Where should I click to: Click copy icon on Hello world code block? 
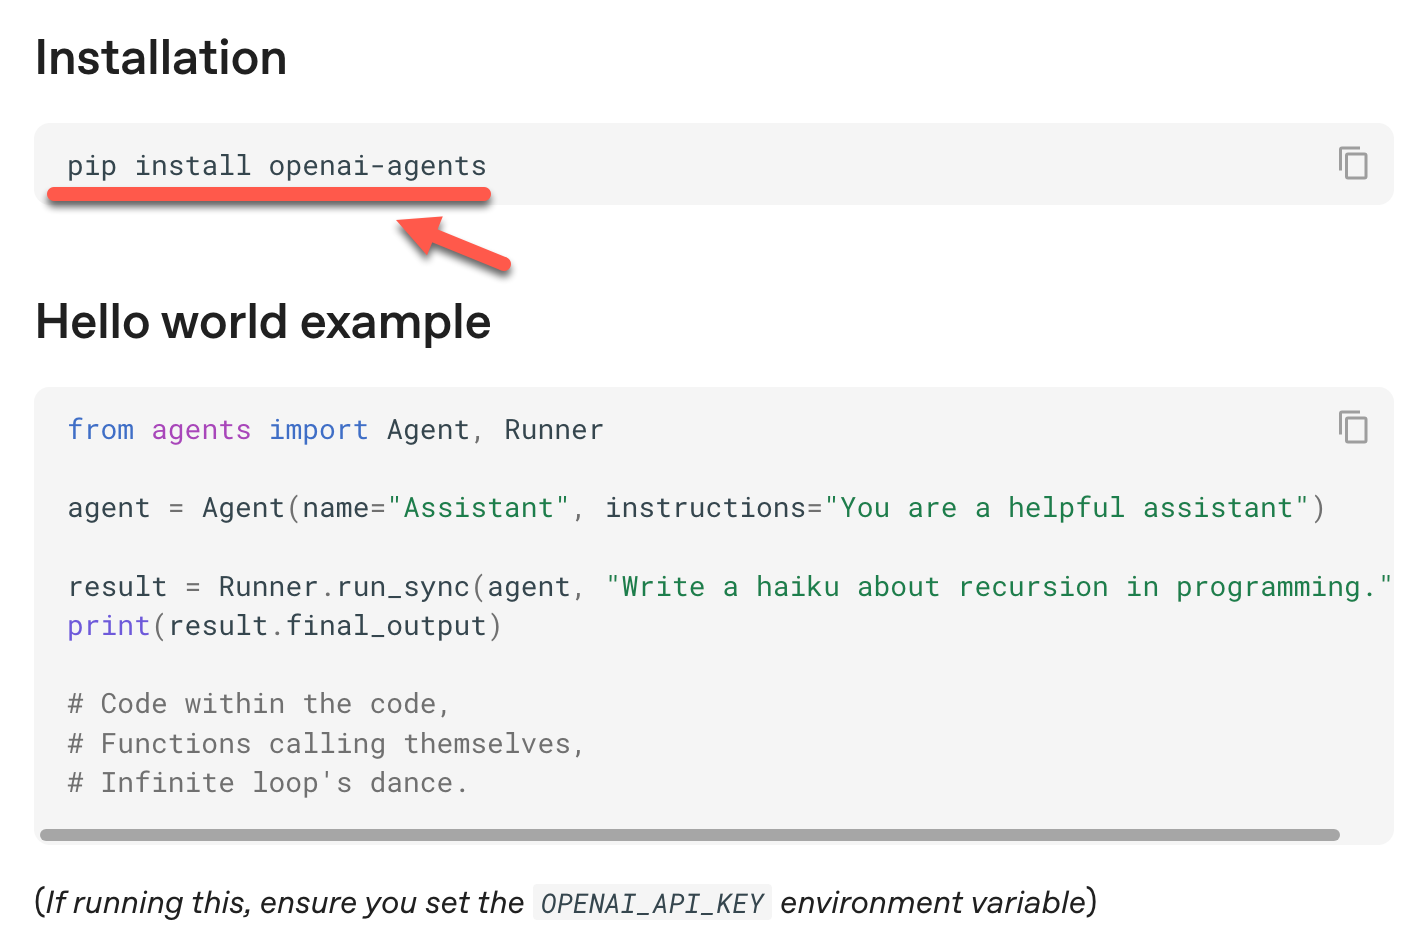(1353, 427)
